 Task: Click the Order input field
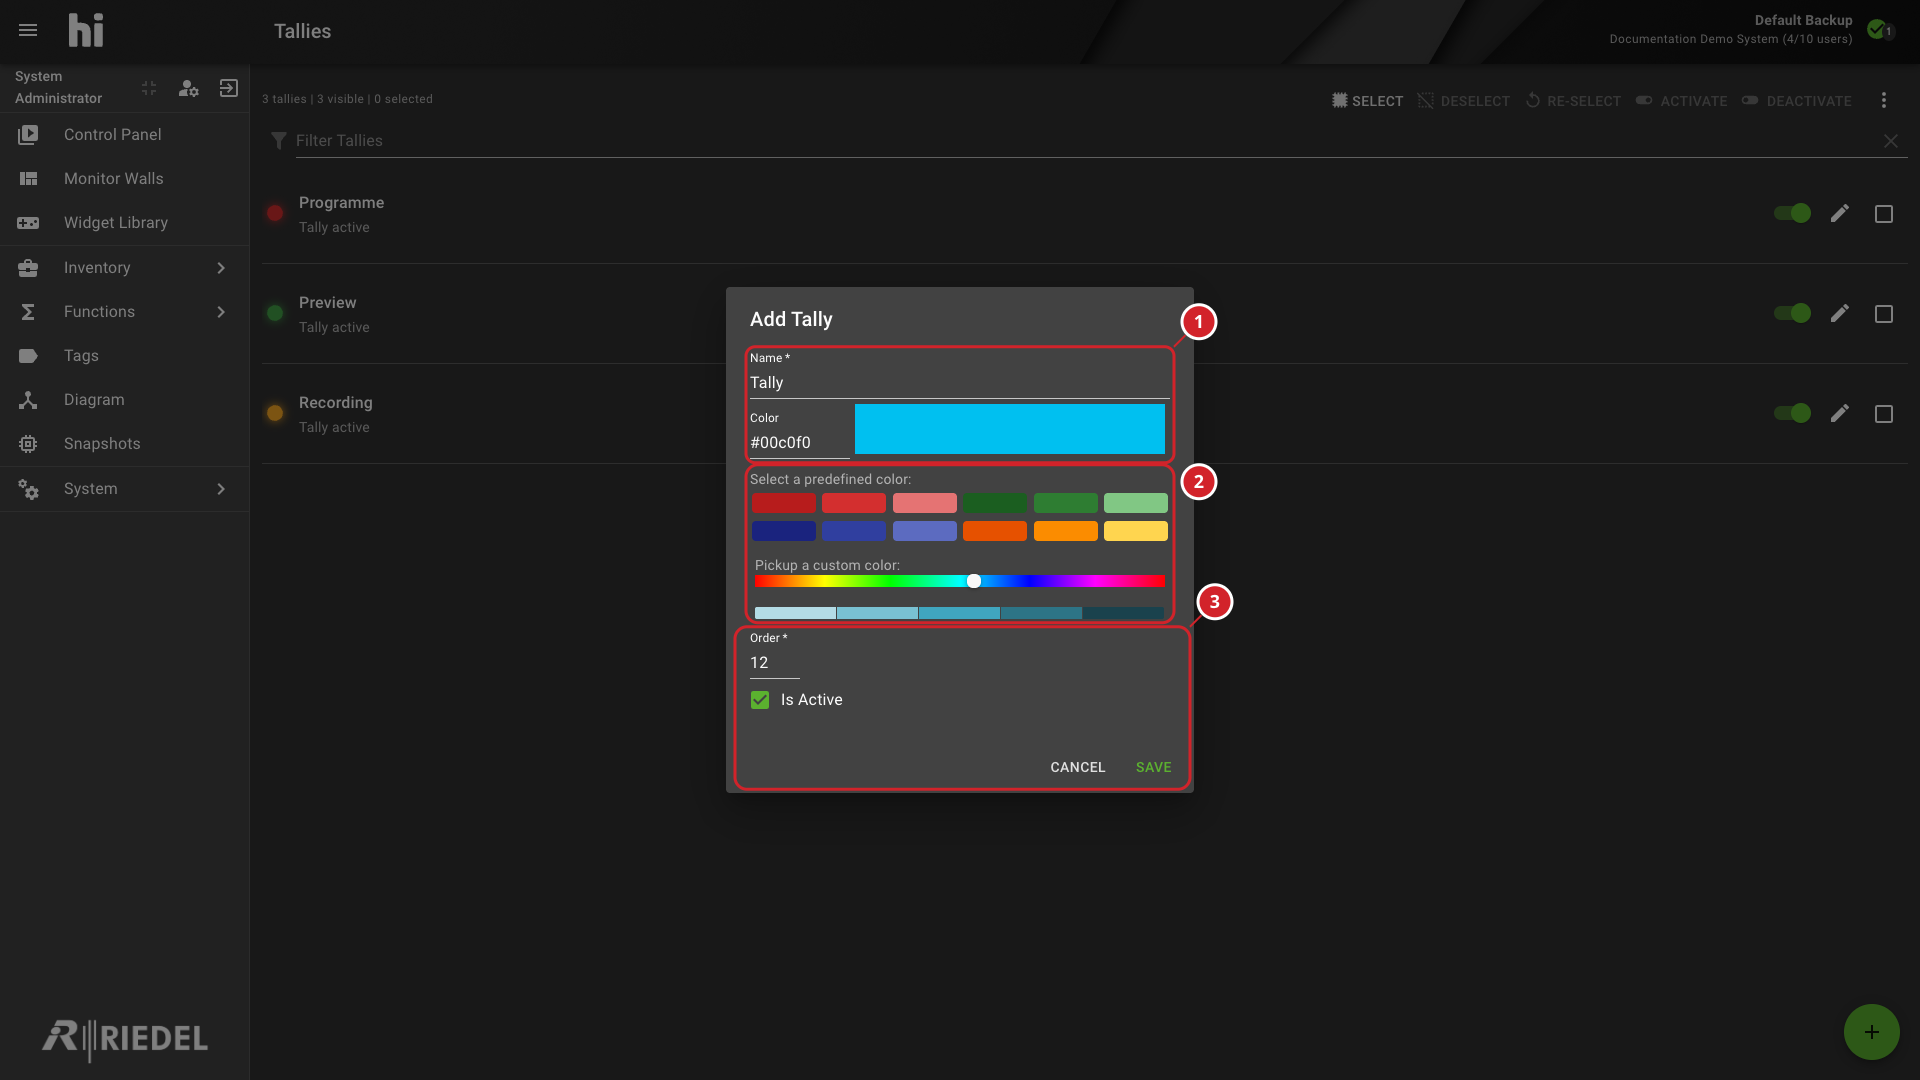[775, 663]
